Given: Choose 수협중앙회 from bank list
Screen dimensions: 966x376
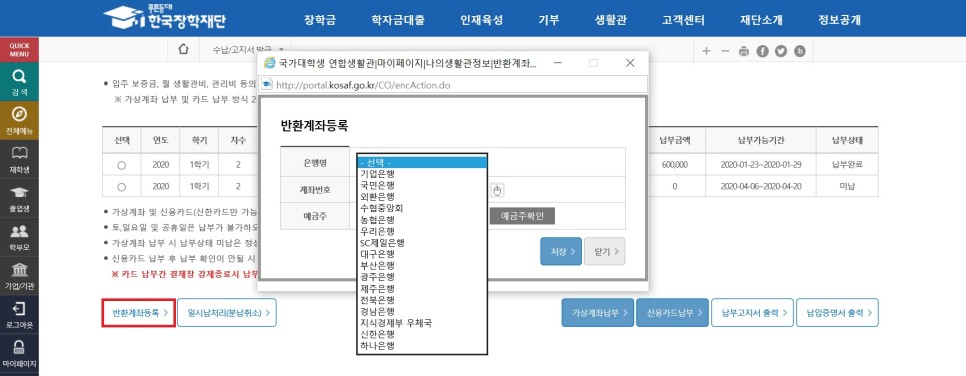Looking at the screenshot, I should [x=422, y=208].
